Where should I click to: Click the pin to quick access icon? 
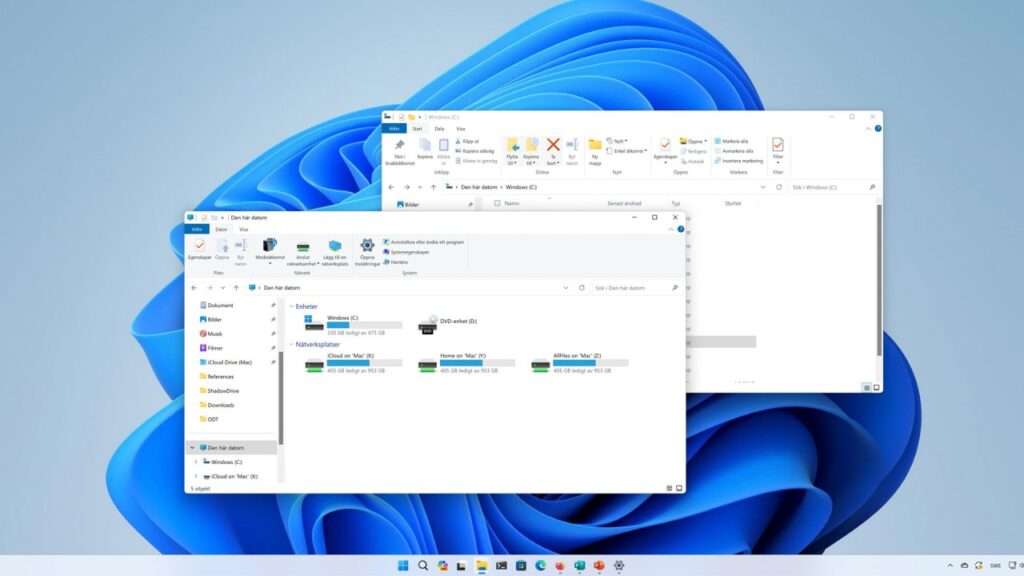[400, 144]
